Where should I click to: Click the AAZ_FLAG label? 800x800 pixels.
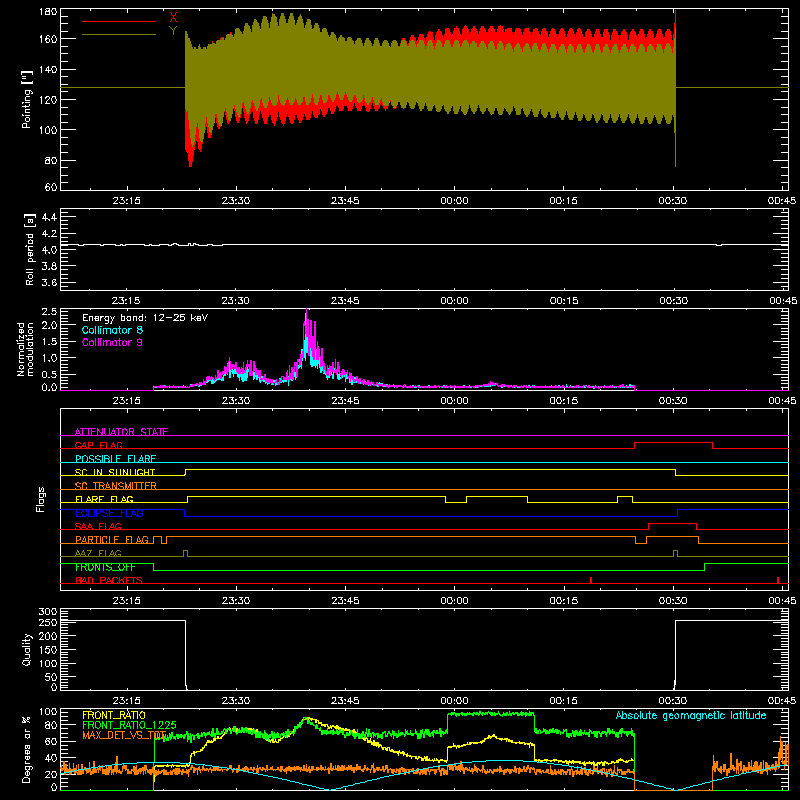[98, 553]
